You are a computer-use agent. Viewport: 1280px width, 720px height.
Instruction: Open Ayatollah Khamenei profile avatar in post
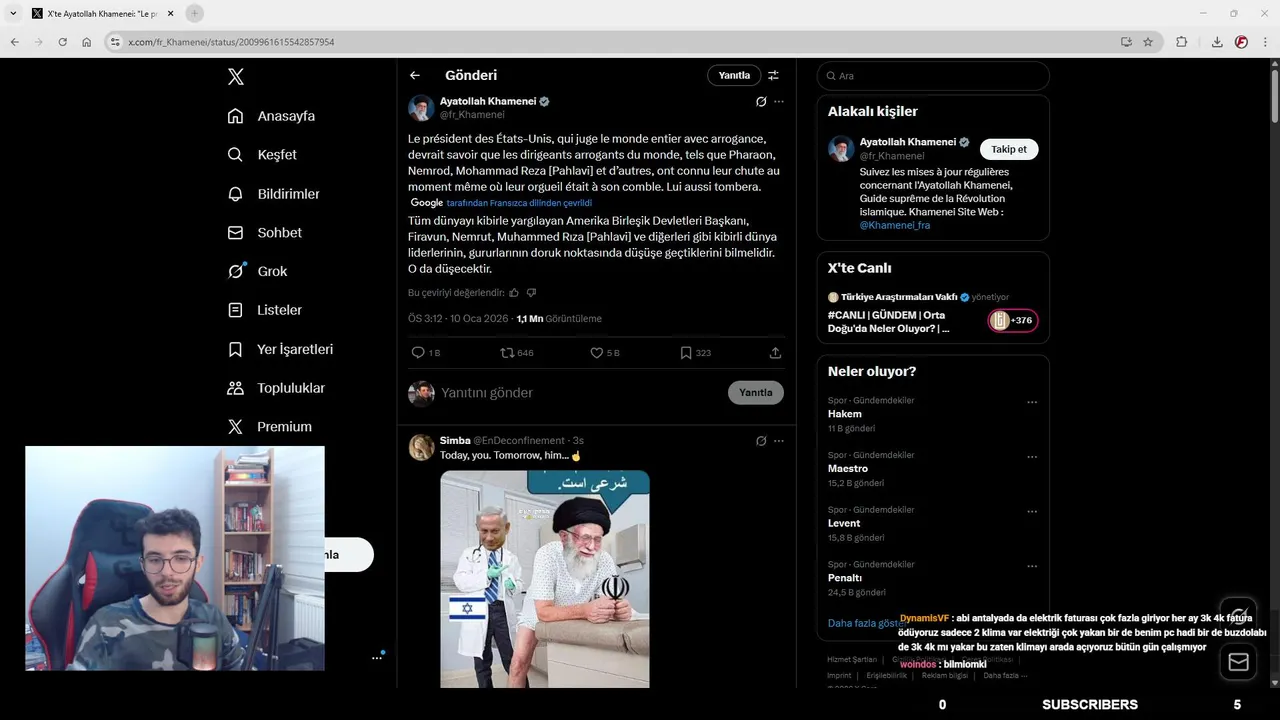coord(421,108)
